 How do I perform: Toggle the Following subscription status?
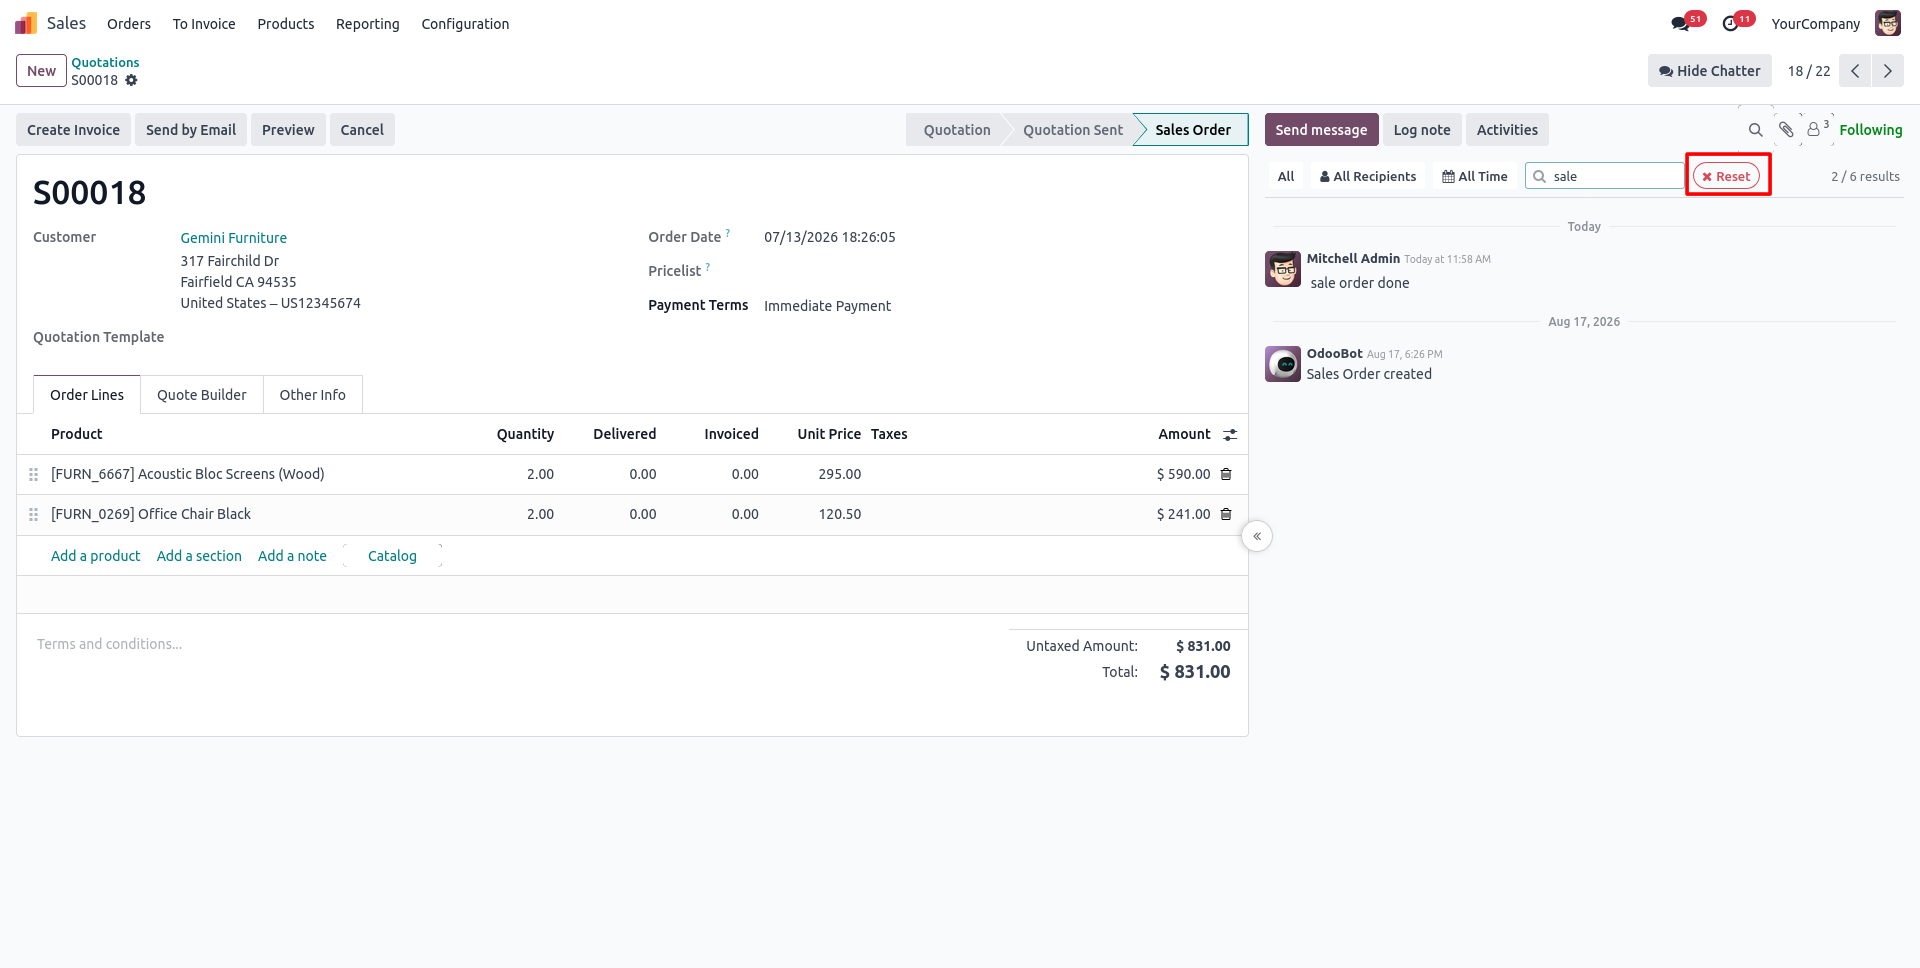pos(1870,130)
